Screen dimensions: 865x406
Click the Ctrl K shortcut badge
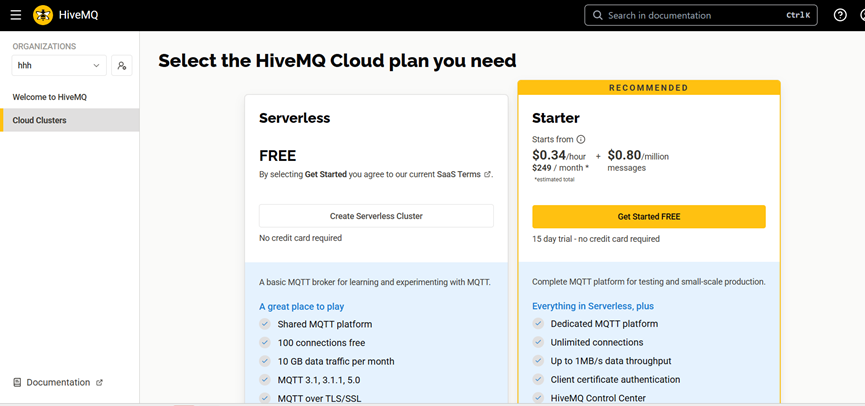coord(798,15)
